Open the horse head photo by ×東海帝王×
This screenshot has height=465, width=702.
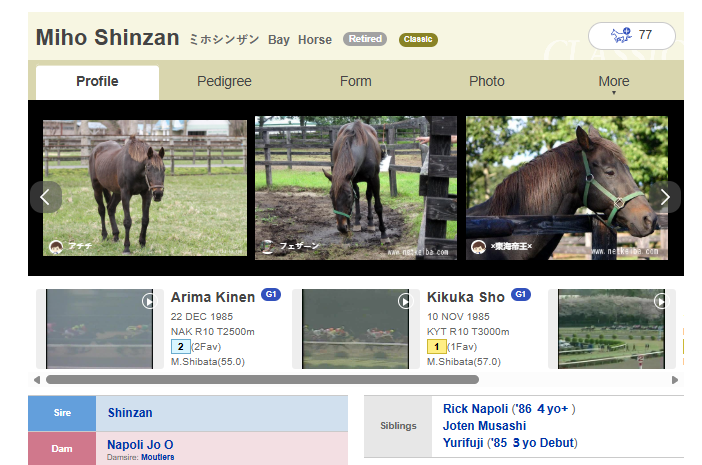coord(567,188)
